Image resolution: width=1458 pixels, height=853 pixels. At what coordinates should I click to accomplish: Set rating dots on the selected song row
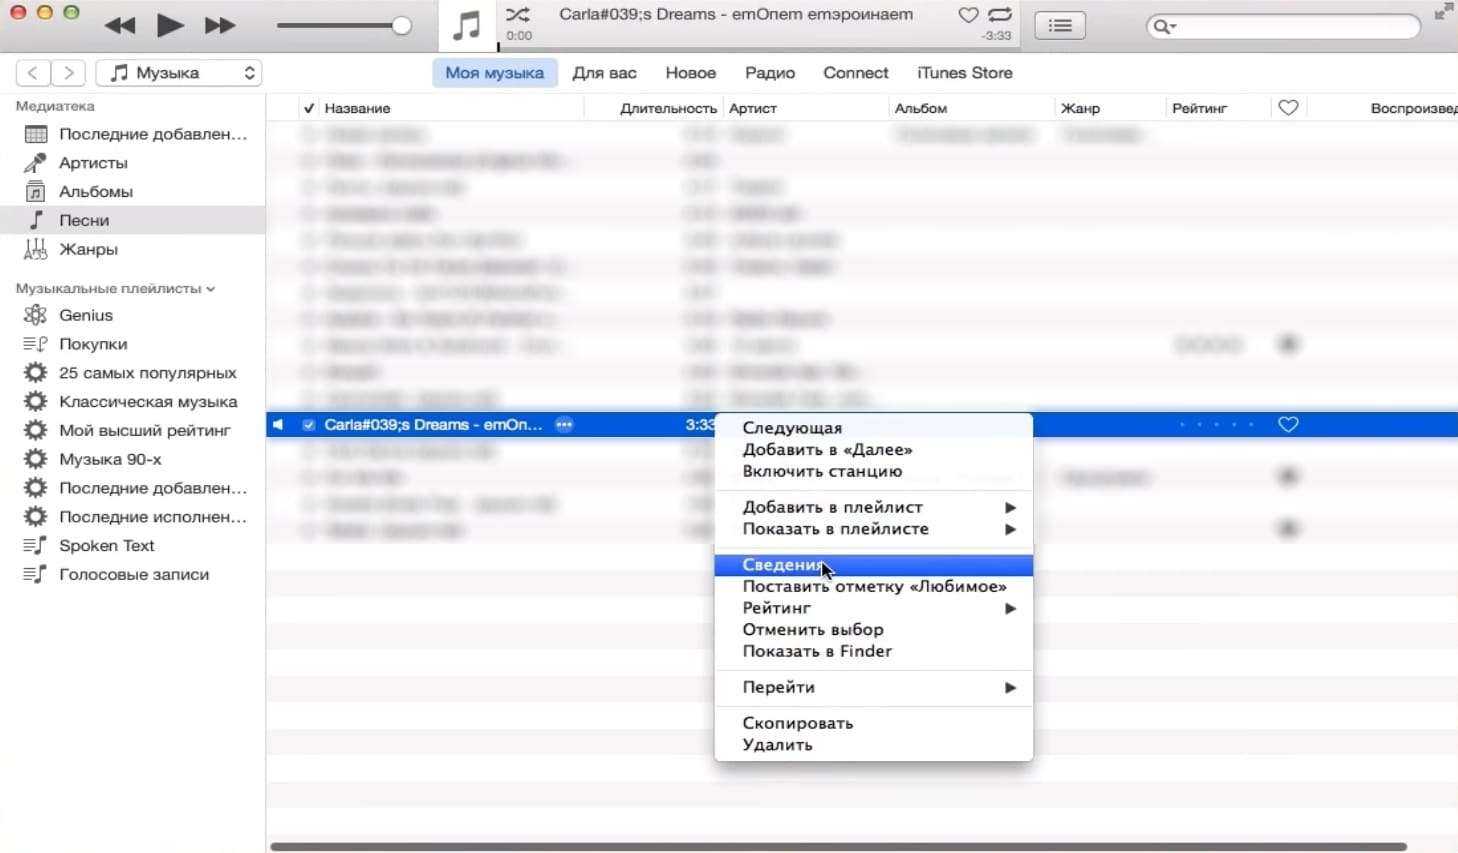pyautogui.click(x=1216, y=425)
